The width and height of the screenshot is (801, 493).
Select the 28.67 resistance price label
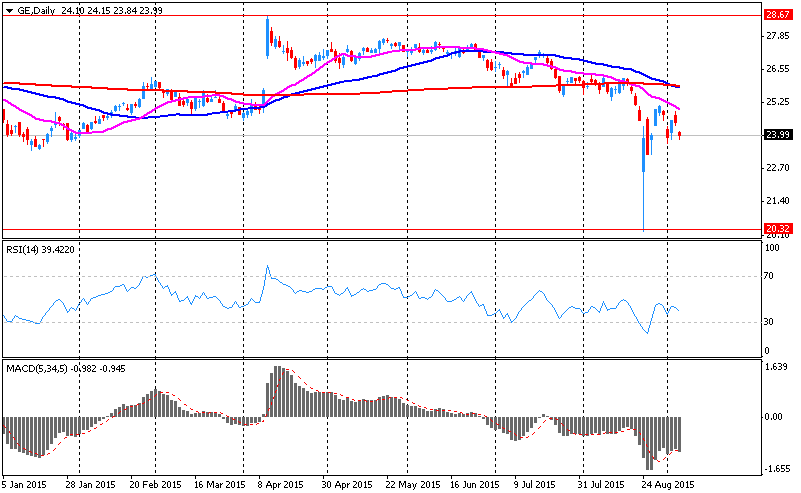click(778, 15)
